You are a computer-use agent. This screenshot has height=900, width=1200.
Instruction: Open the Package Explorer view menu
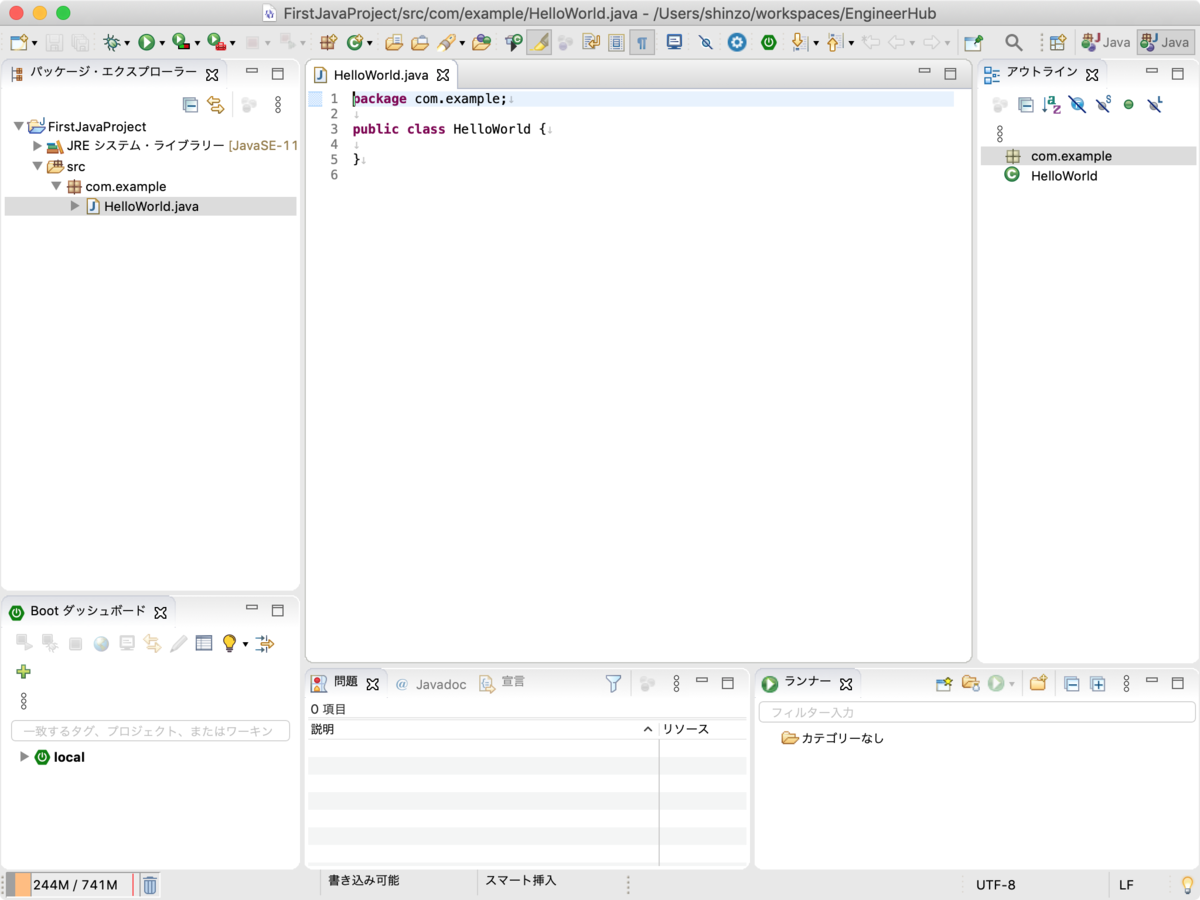coord(278,104)
